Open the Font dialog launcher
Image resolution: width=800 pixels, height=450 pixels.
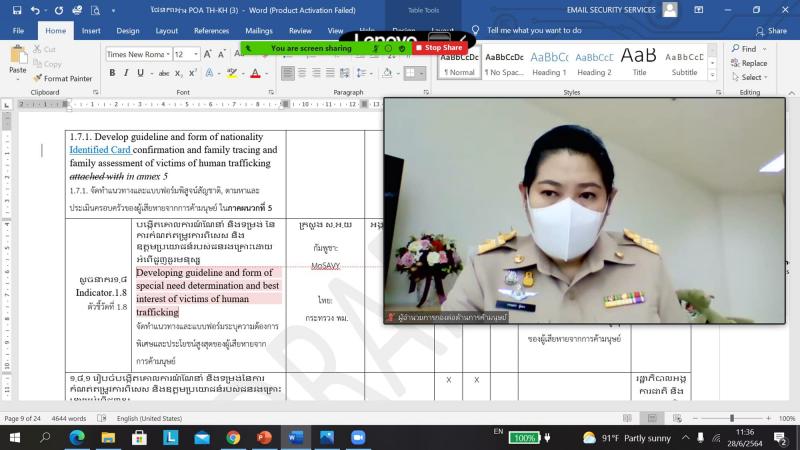[x=271, y=92]
